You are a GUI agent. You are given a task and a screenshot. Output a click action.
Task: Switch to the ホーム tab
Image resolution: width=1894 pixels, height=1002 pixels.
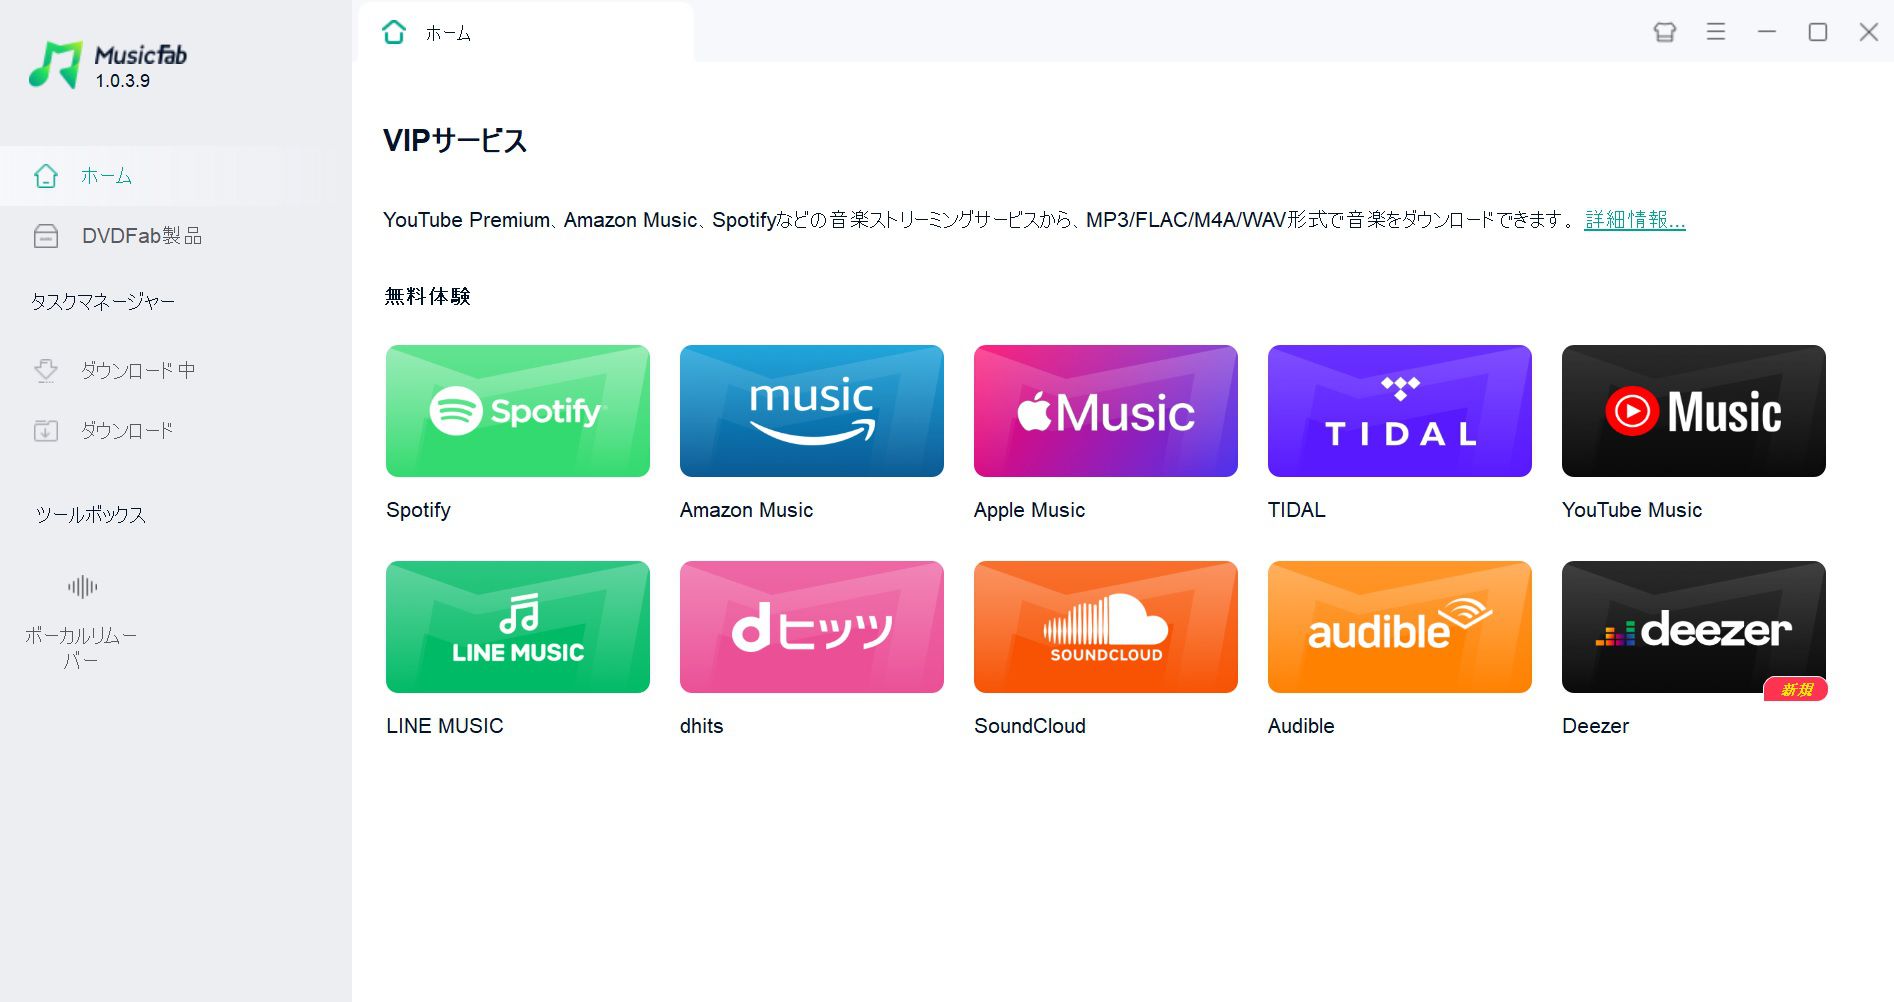[525, 32]
